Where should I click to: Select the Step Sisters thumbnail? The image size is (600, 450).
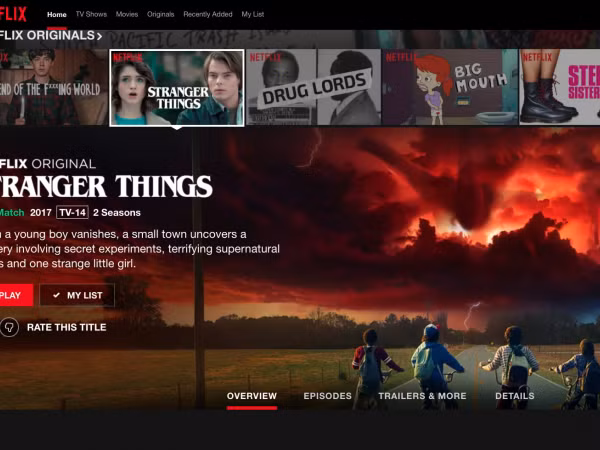(x=560, y=87)
